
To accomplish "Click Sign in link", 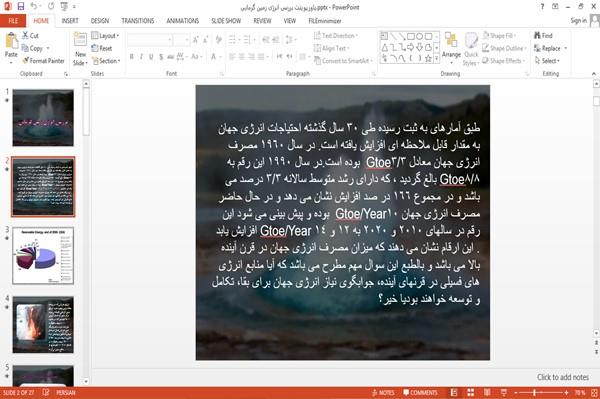I will pyautogui.click(x=578, y=21).
